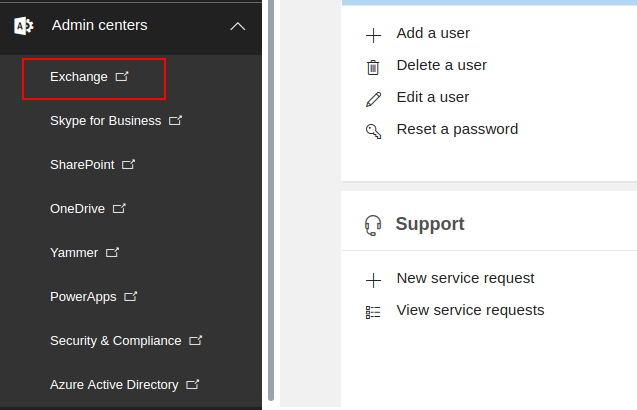The width and height of the screenshot is (637, 410).
Task: Select Add a user text link
Action: pyautogui.click(x=433, y=33)
